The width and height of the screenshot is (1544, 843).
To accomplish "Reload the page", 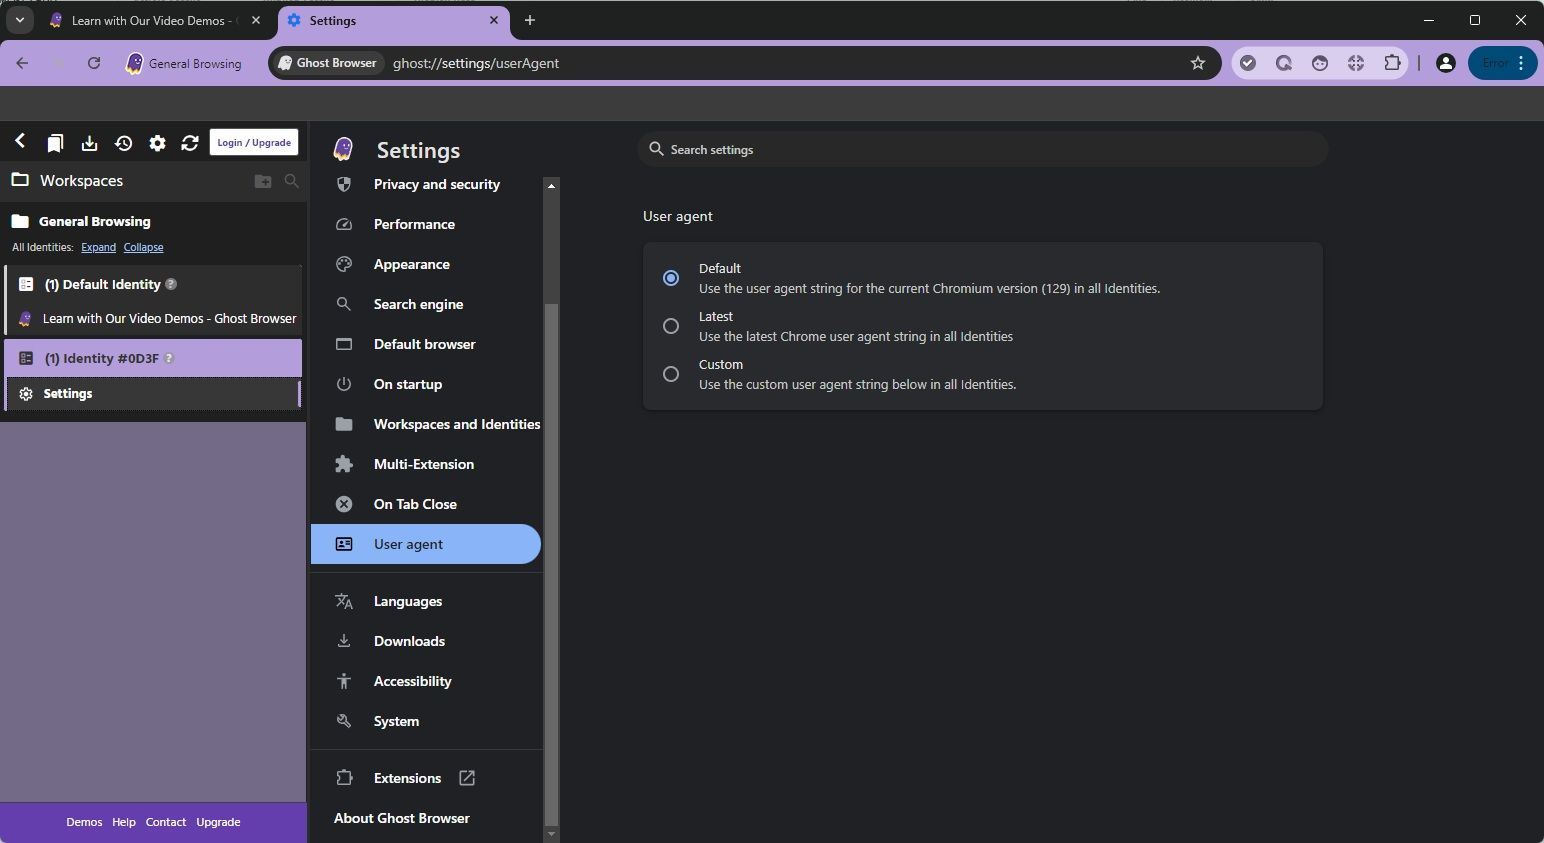I will pos(94,63).
